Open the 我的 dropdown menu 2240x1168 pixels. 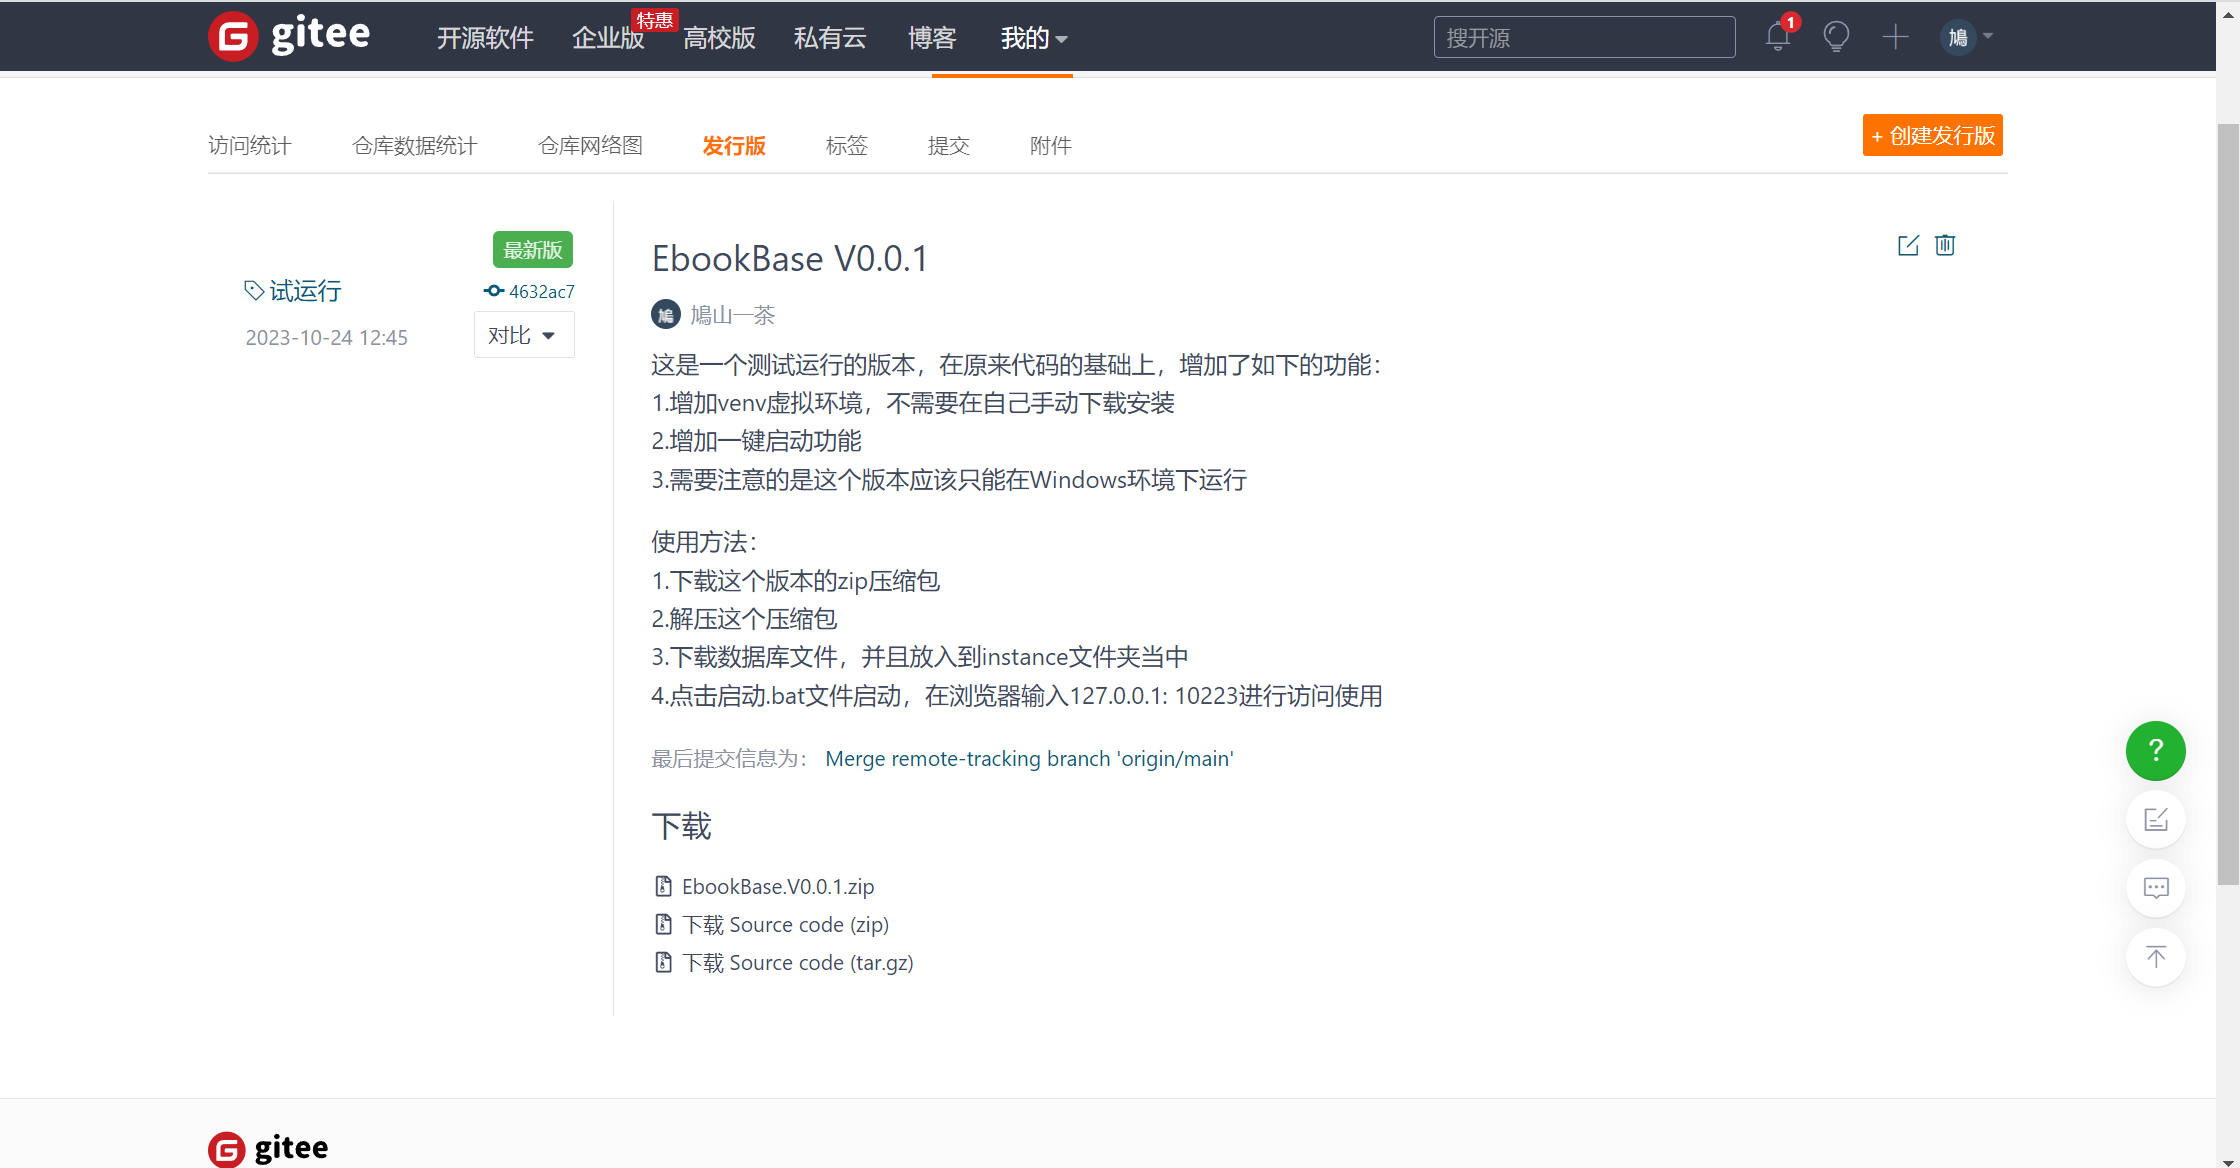(x=1034, y=38)
